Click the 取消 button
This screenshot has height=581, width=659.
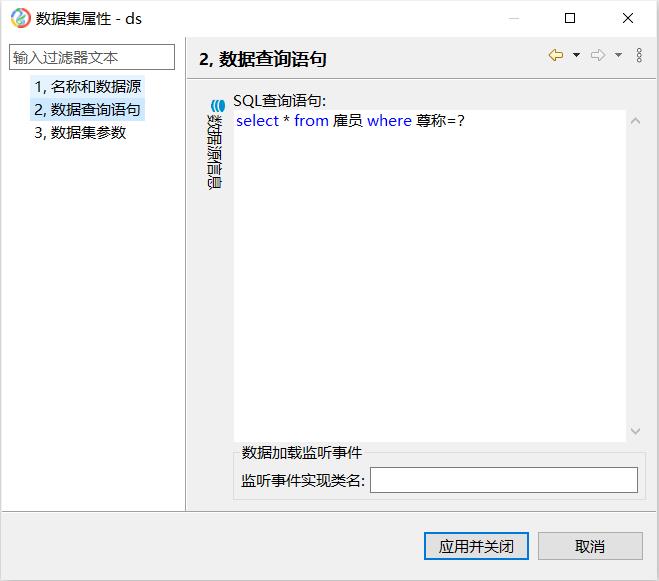pyautogui.click(x=590, y=546)
